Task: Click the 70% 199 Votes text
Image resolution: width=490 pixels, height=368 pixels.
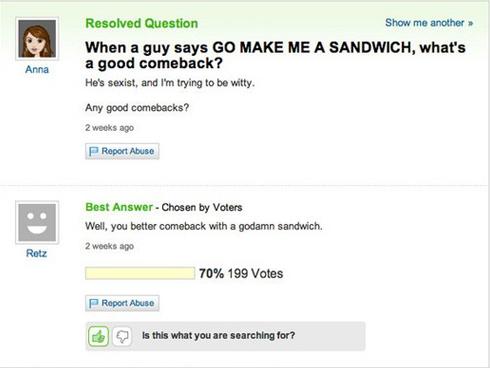Action: [x=241, y=273]
